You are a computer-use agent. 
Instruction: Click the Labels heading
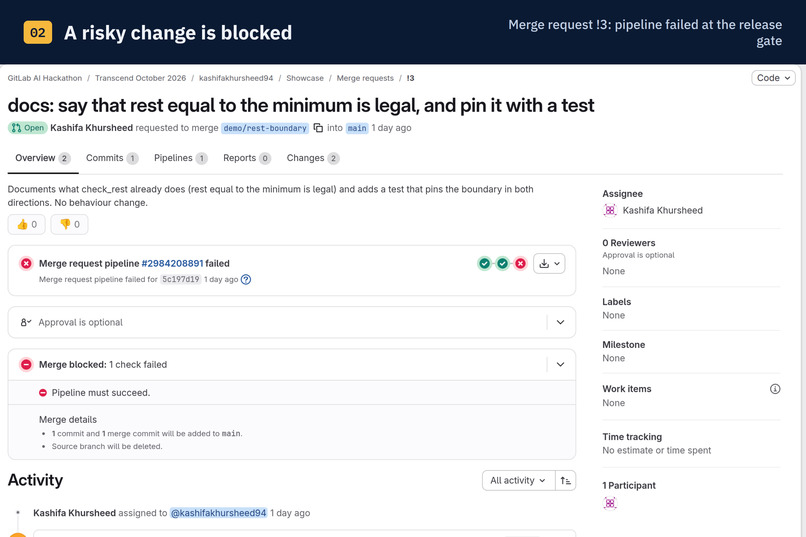pyautogui.click(x=616, y=302)
